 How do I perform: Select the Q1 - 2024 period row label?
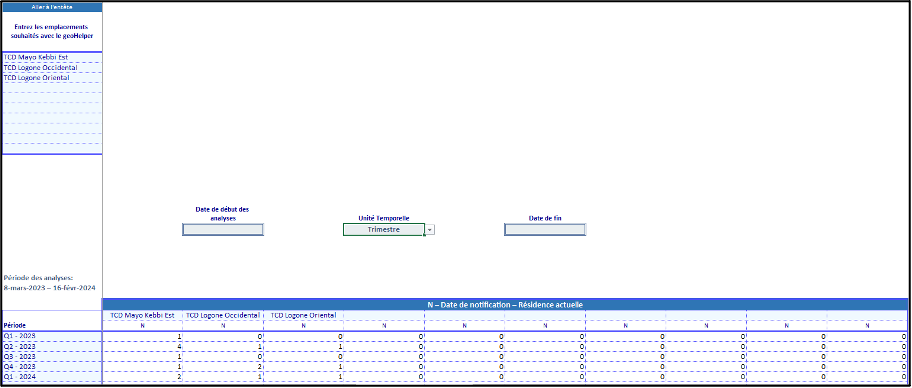52,376
